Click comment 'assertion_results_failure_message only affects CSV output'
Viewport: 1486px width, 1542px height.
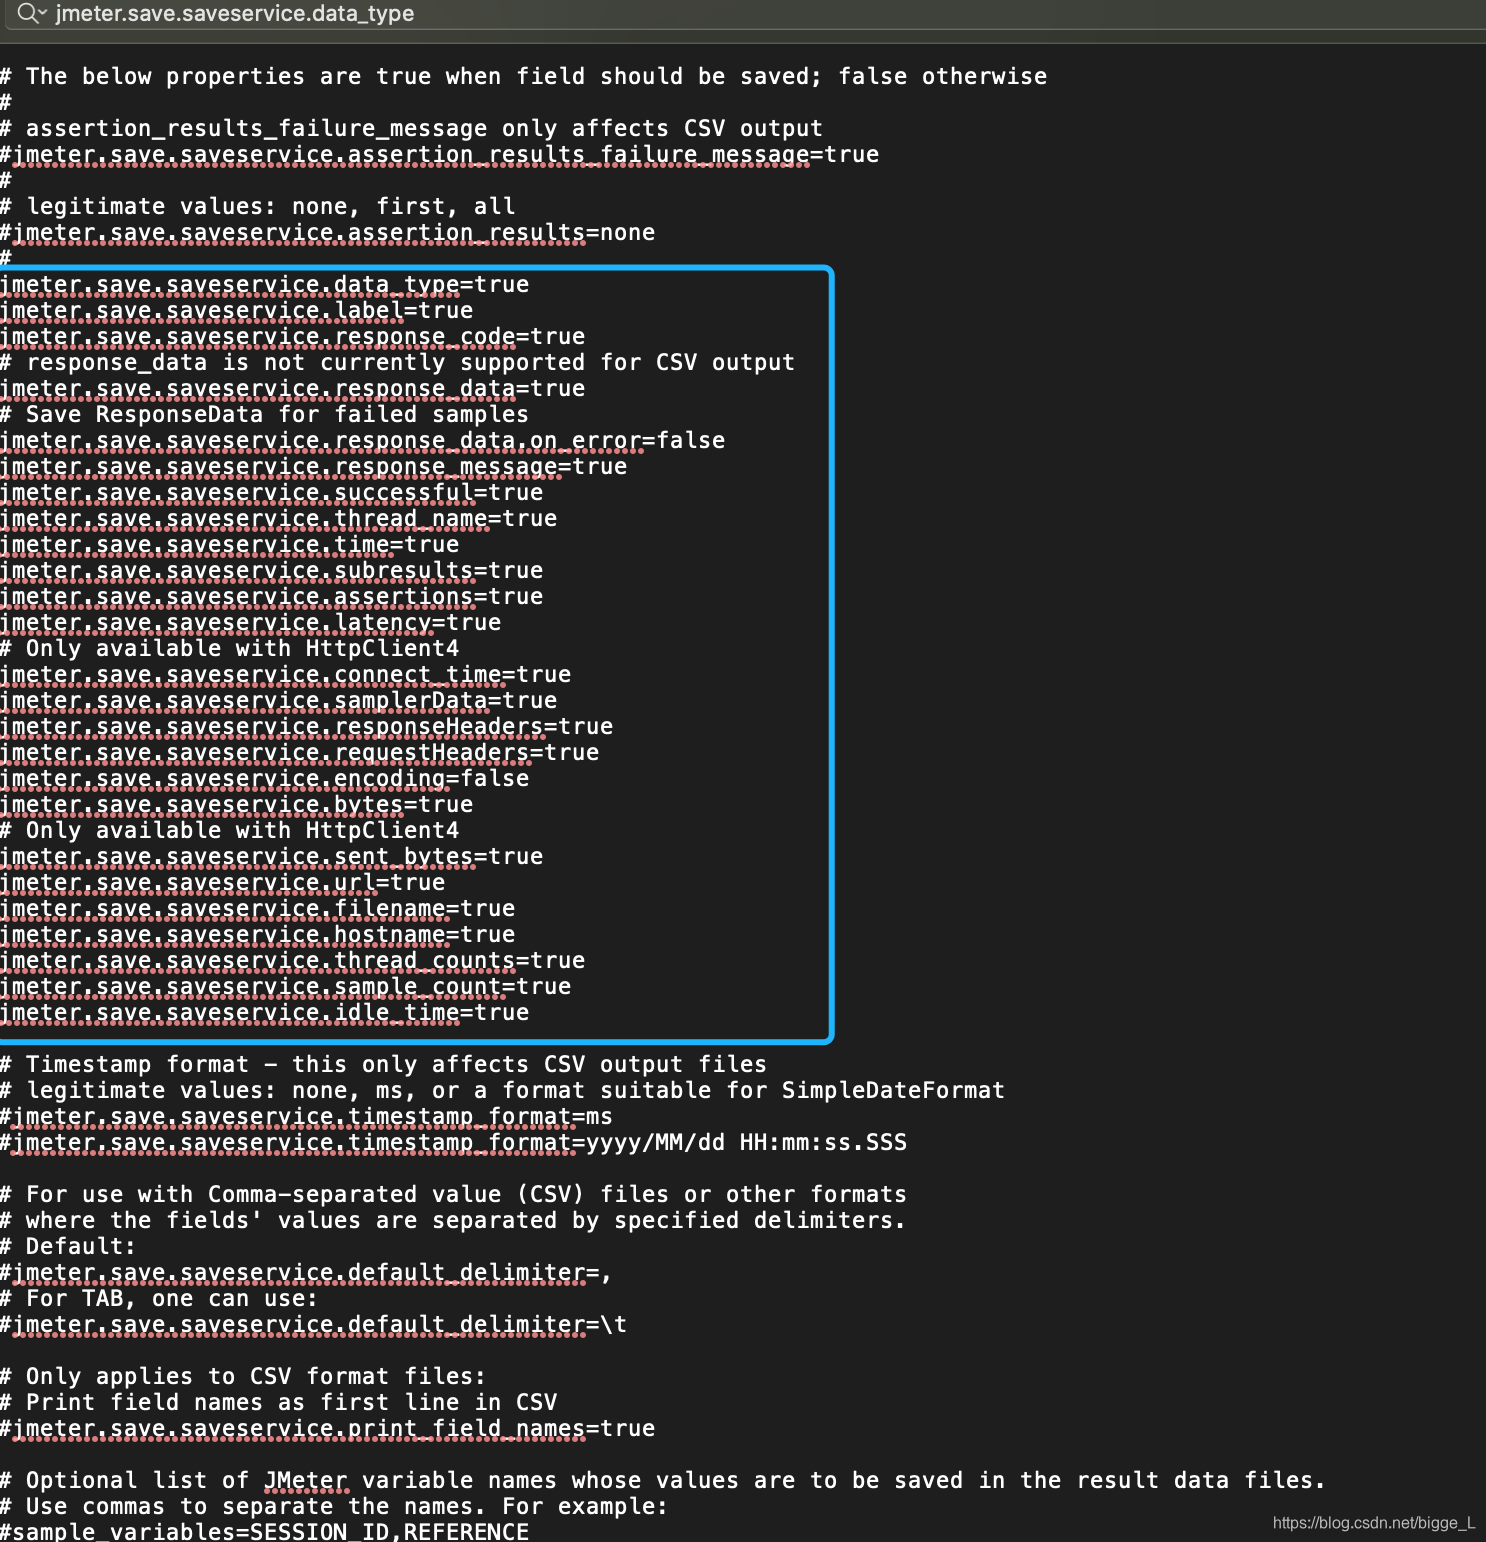point(412,129)
